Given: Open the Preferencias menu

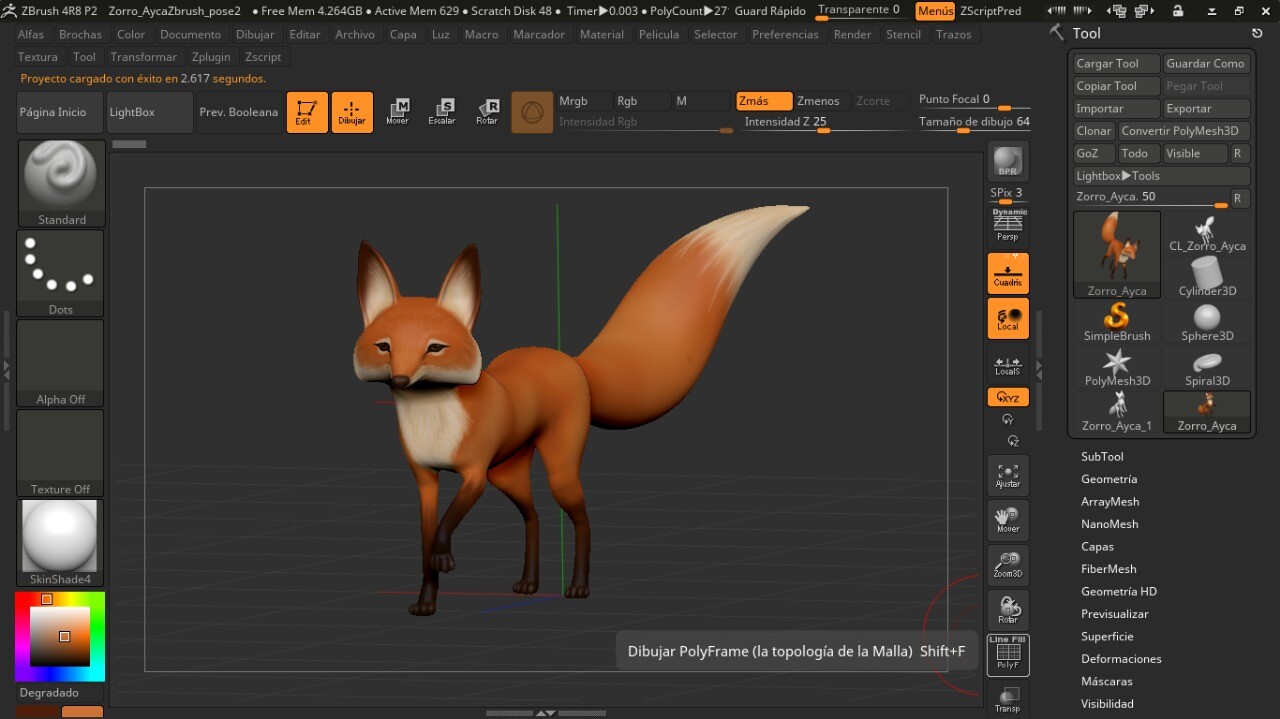Looking at the screenshot, I should coord(785,34).
